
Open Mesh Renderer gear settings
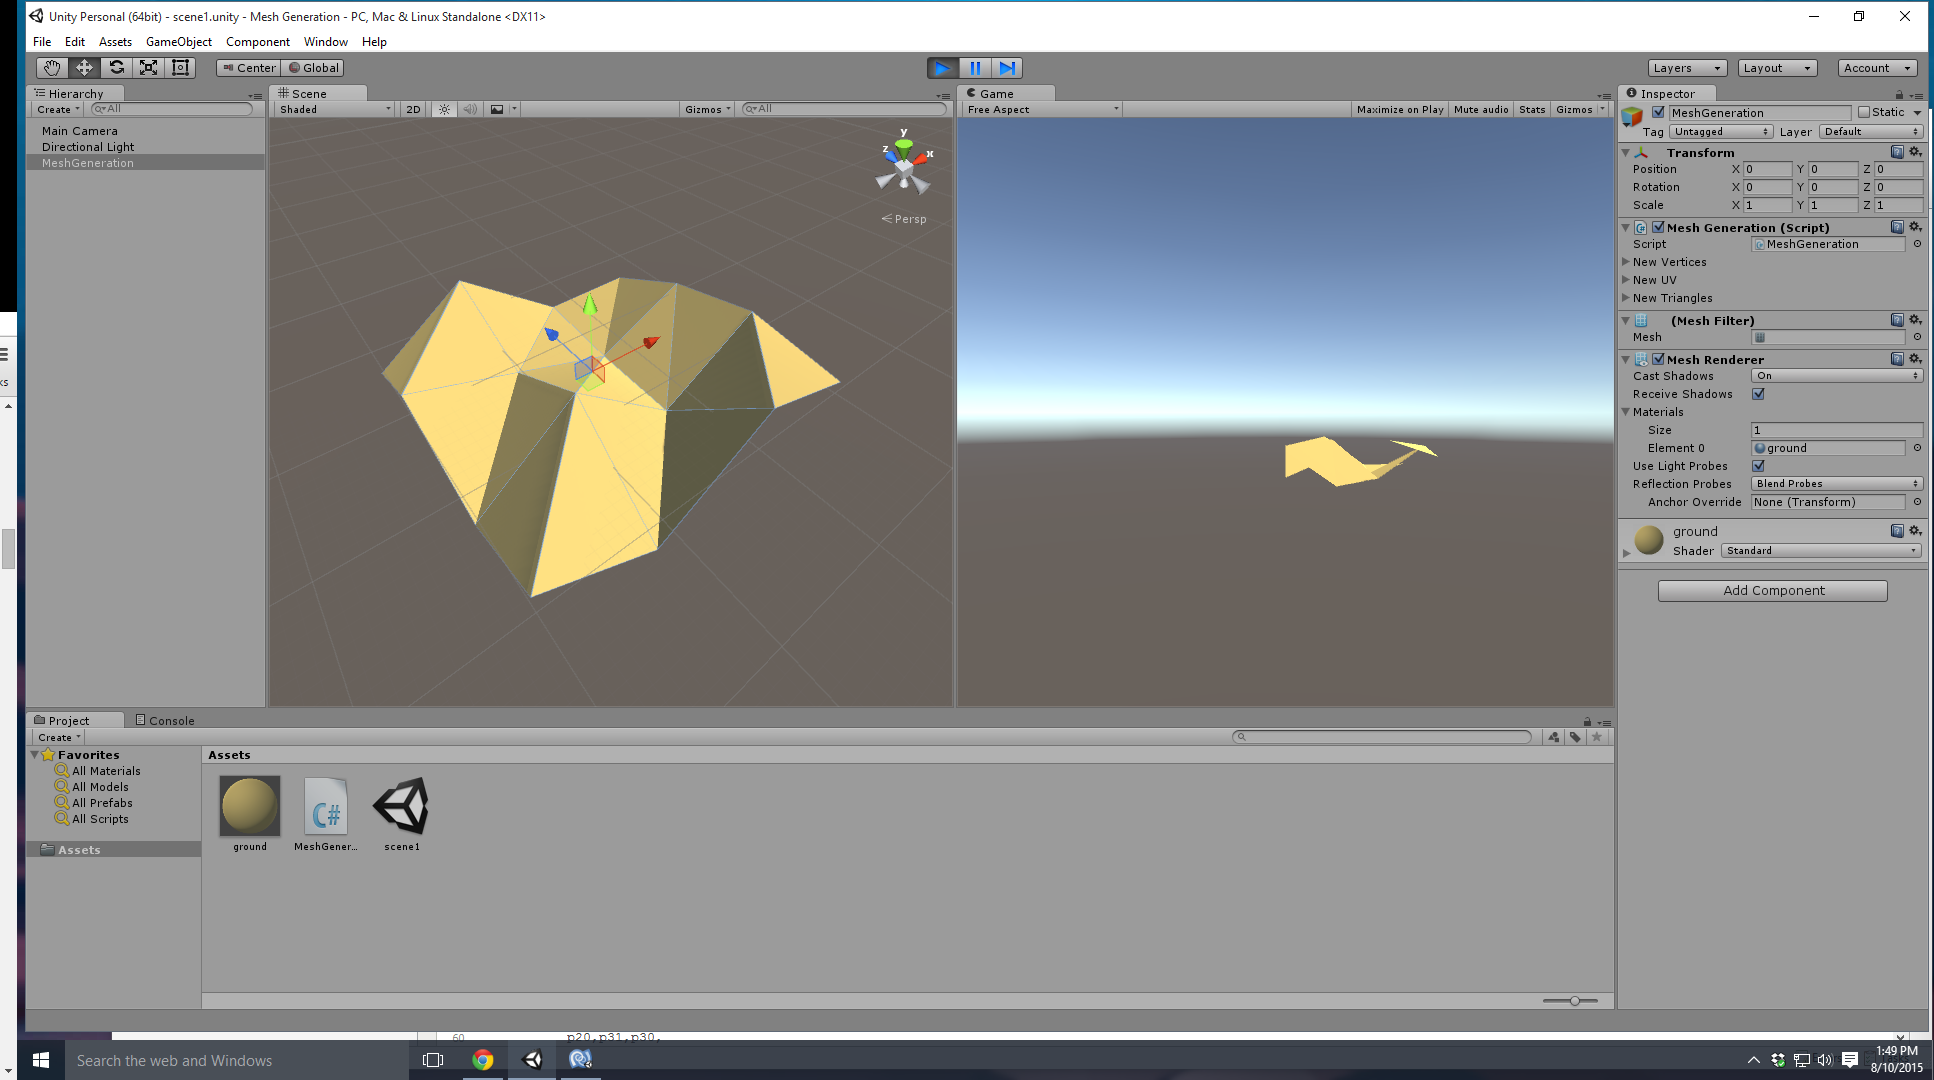click(1915, 359)
